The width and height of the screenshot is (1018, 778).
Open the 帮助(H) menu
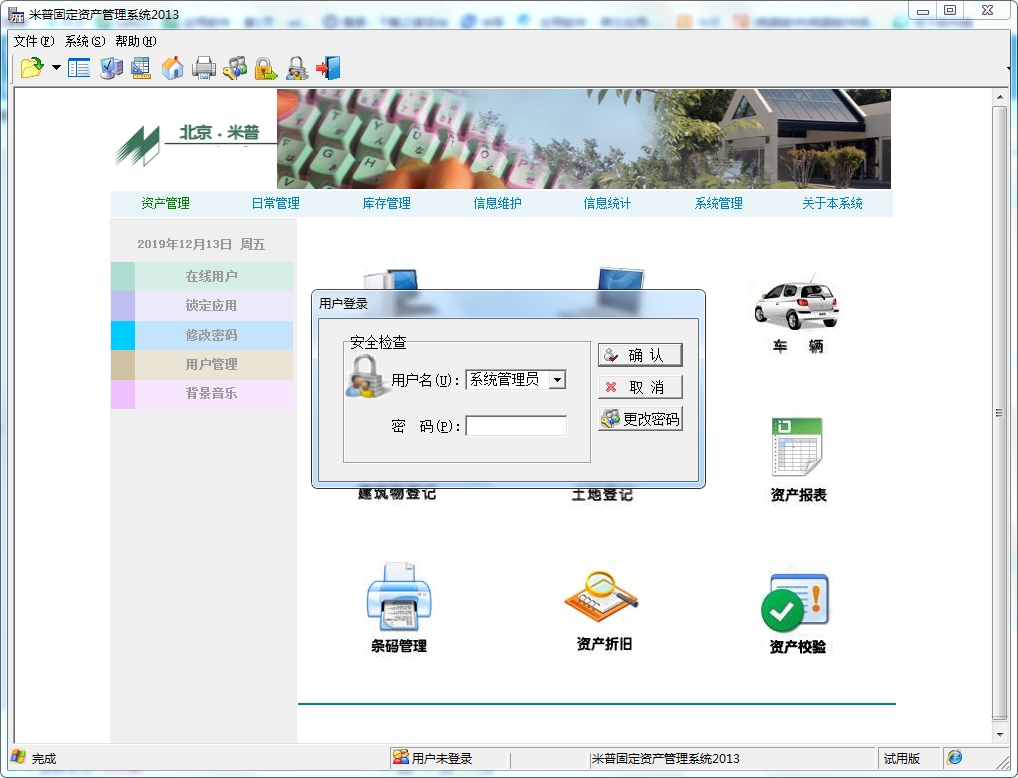[x=136, y=41]
